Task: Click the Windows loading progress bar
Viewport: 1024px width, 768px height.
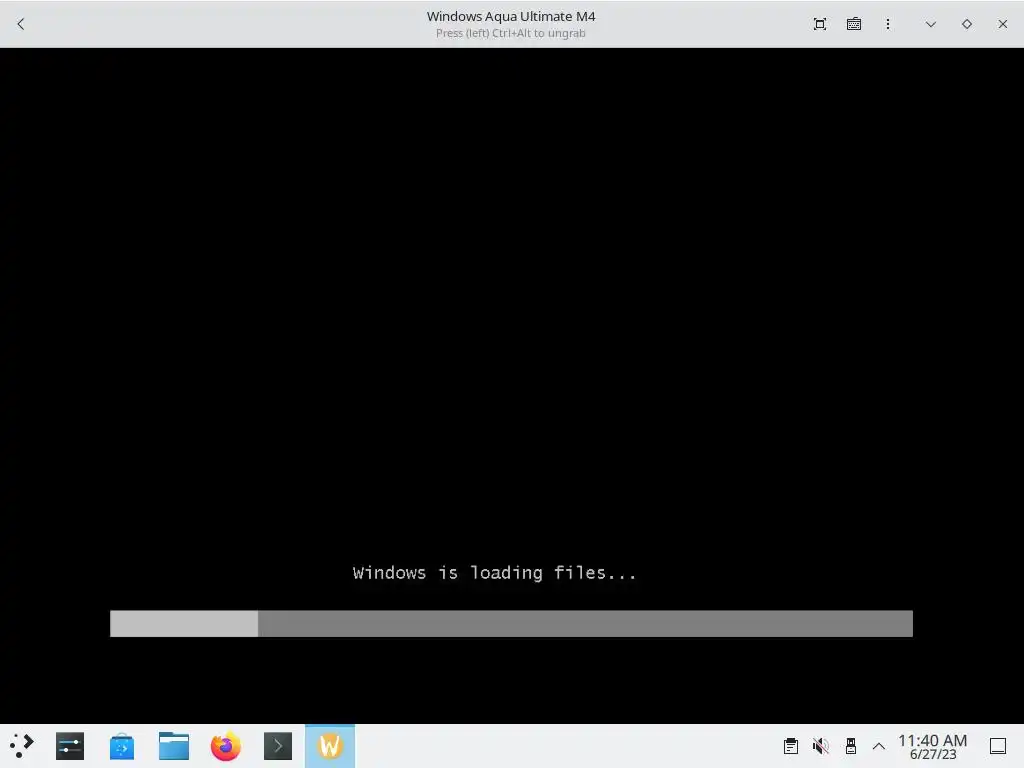Action: 511,624
